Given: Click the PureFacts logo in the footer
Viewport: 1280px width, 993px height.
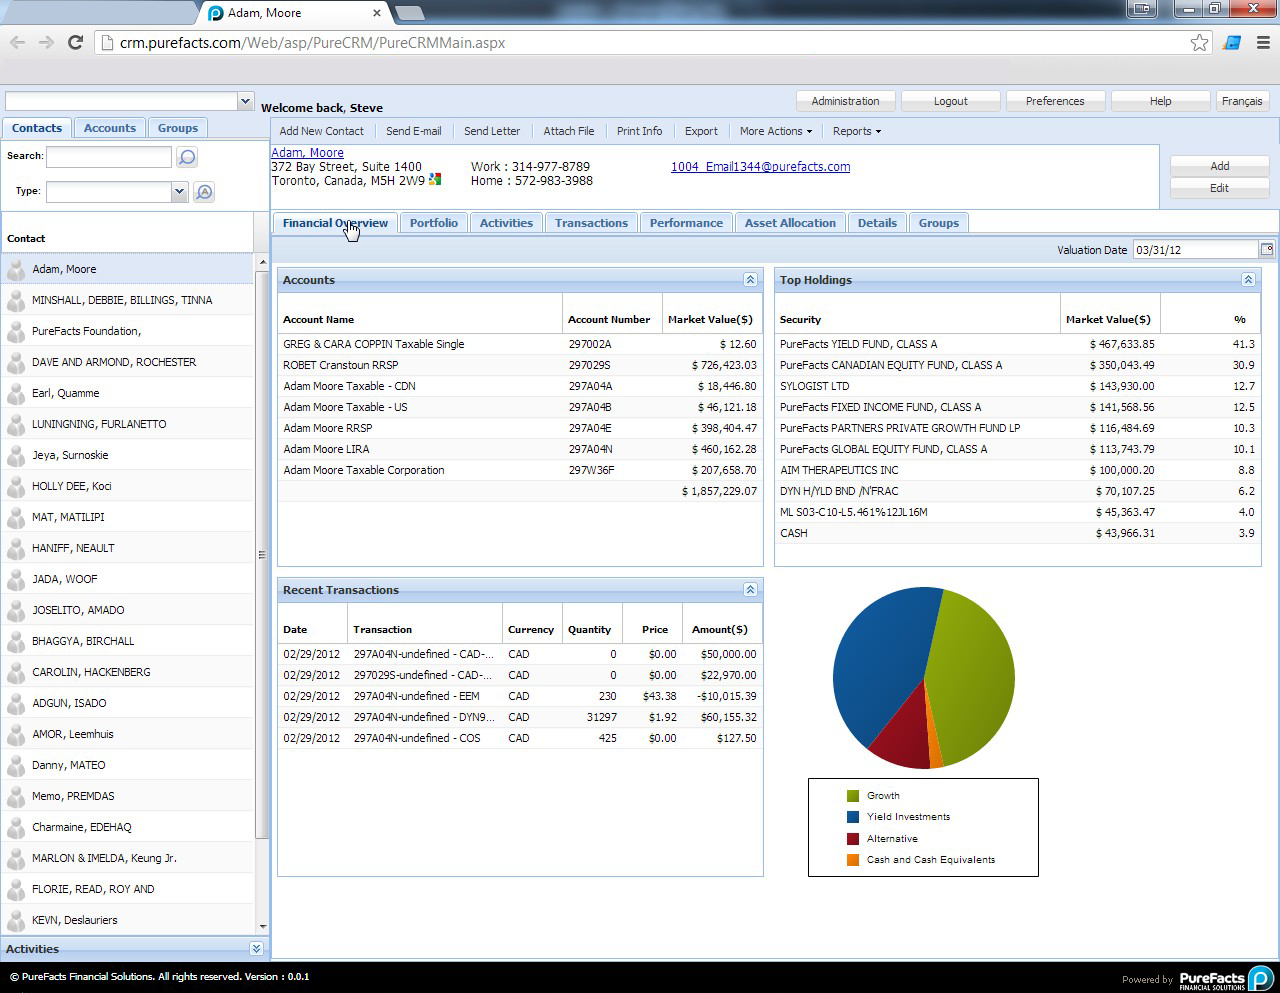Looking at the screenshot, I should coord(1226,978).
